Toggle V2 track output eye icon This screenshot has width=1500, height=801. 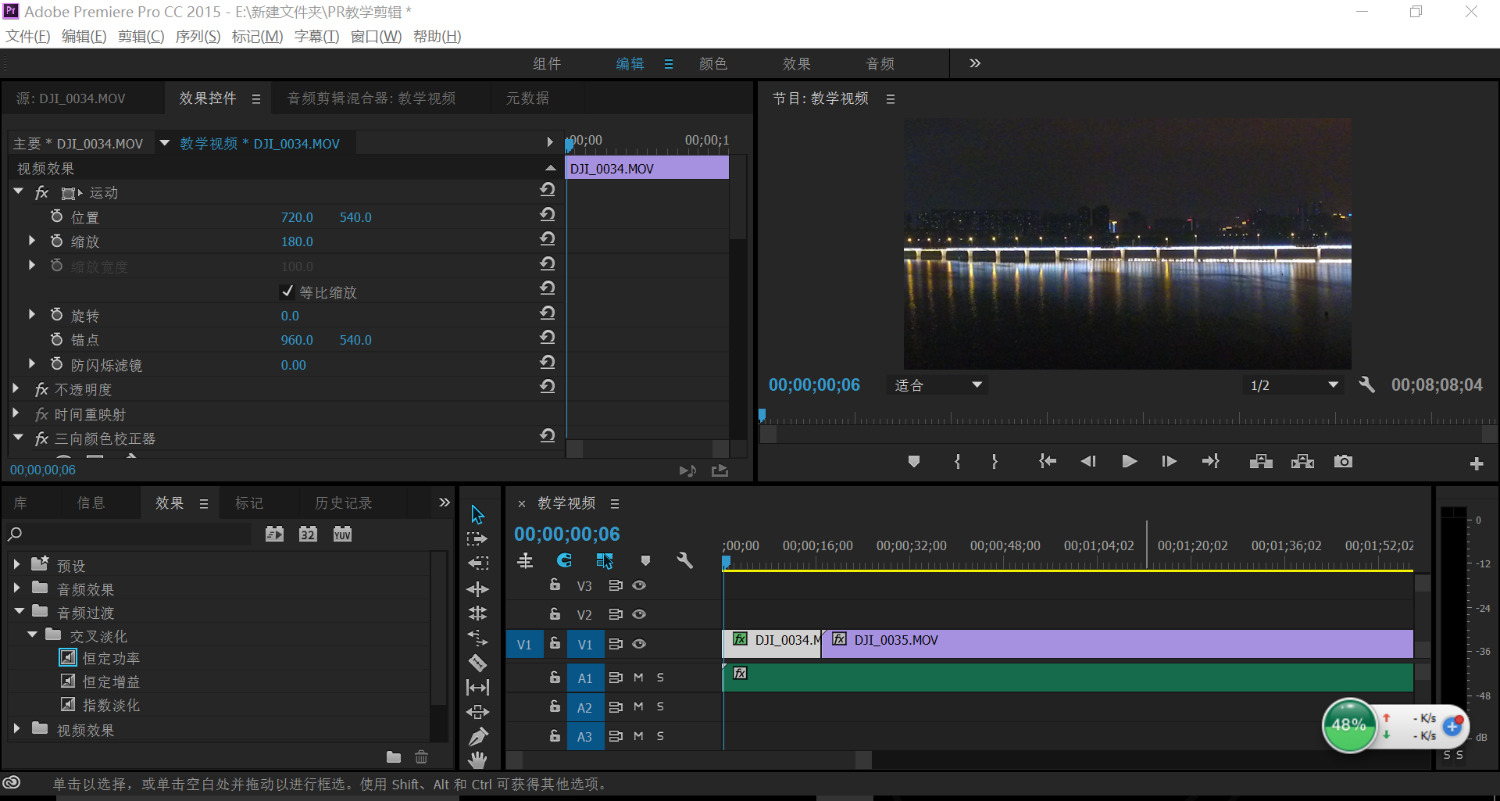638,614
